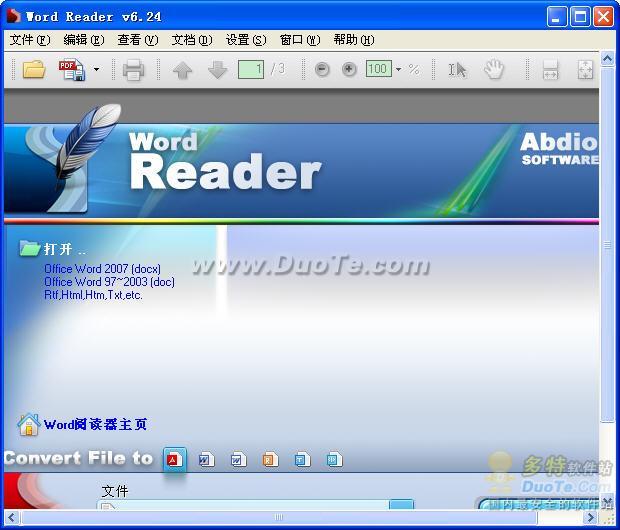Select the last teal convert format icon
Viewport: 620px width, 530px height.
click(335, 460)
